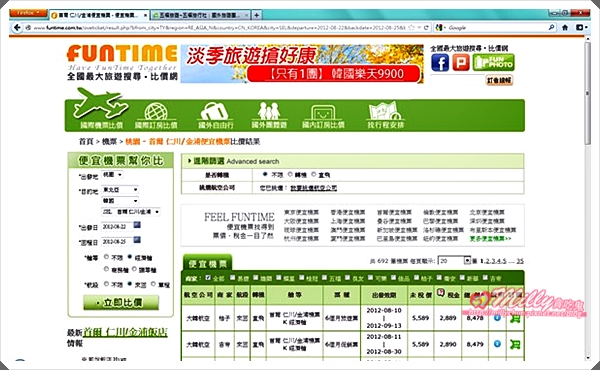Screen dimensions: 600x370
Task: Open the departure date calendar icon
Action: pyautogui.click(x=137, y=225)
